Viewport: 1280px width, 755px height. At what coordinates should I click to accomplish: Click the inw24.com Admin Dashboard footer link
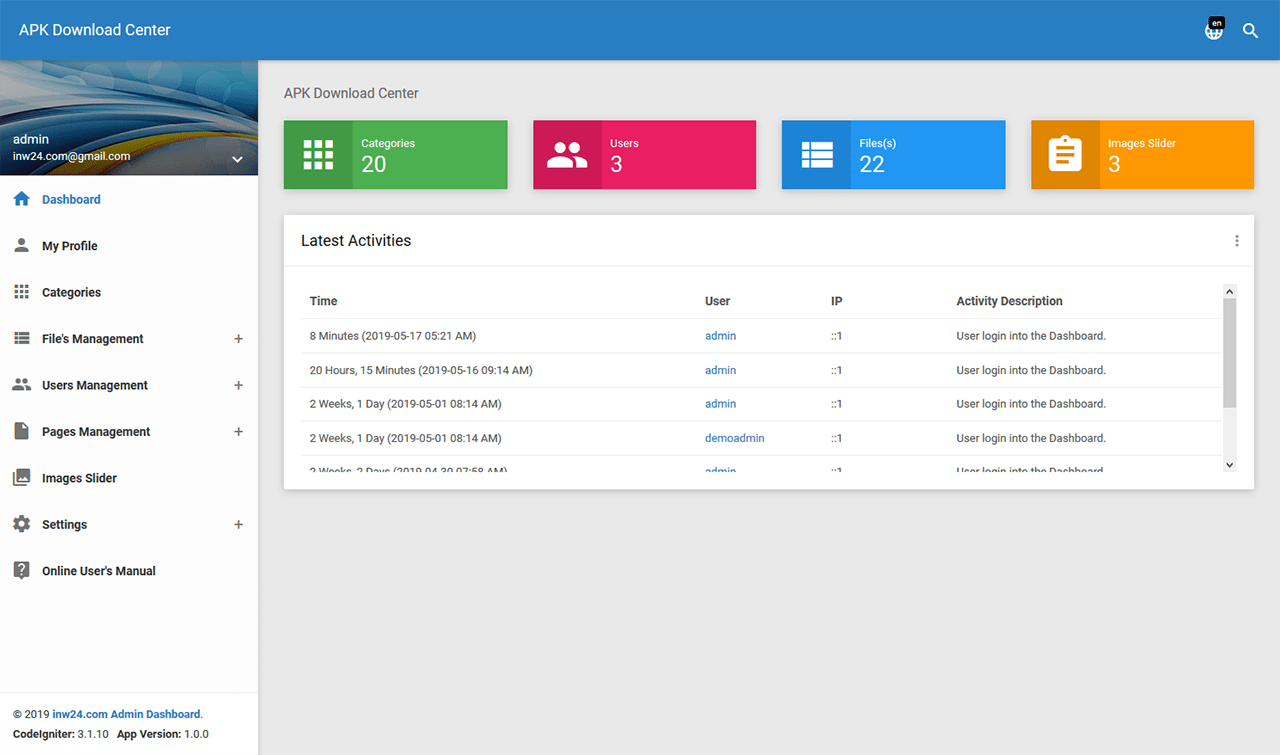126,714
